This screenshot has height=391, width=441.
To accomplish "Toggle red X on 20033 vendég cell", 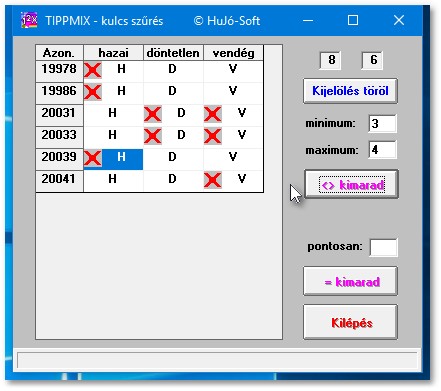I will pos(213,136).
